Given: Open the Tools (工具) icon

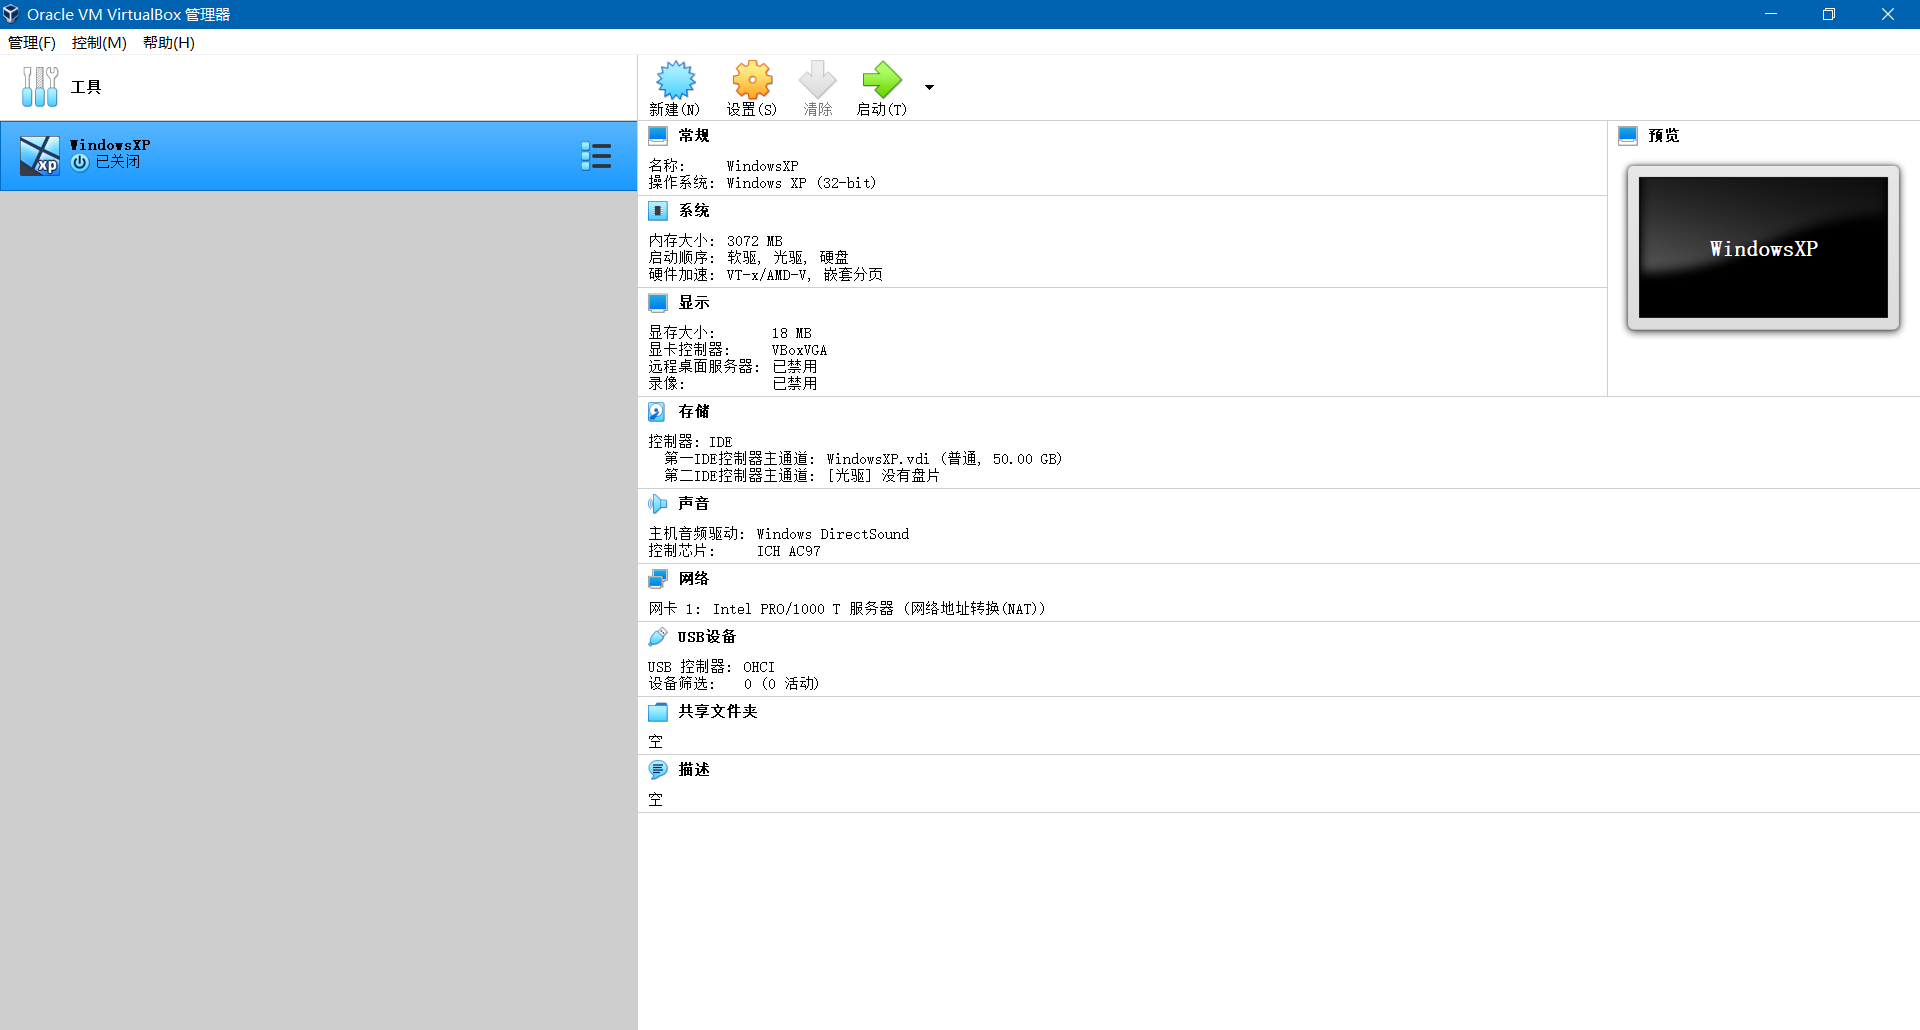Looking at the screenshot, I should click(x=40, y=87).
